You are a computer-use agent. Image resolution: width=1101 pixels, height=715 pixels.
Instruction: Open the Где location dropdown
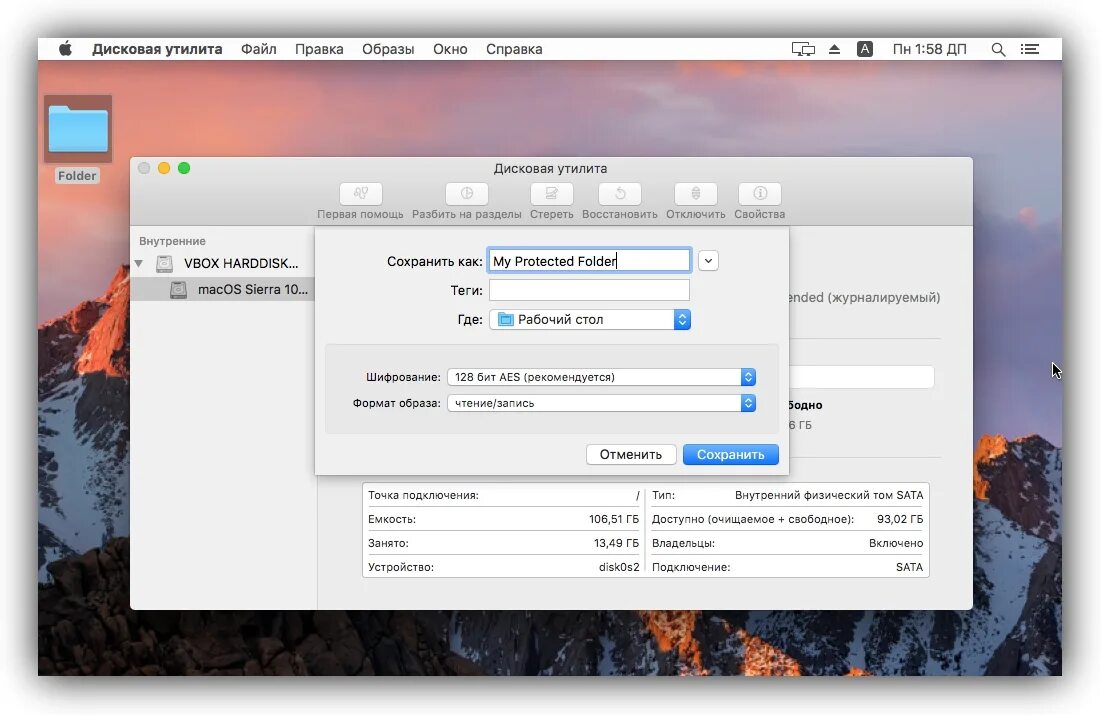click(590, 320)
